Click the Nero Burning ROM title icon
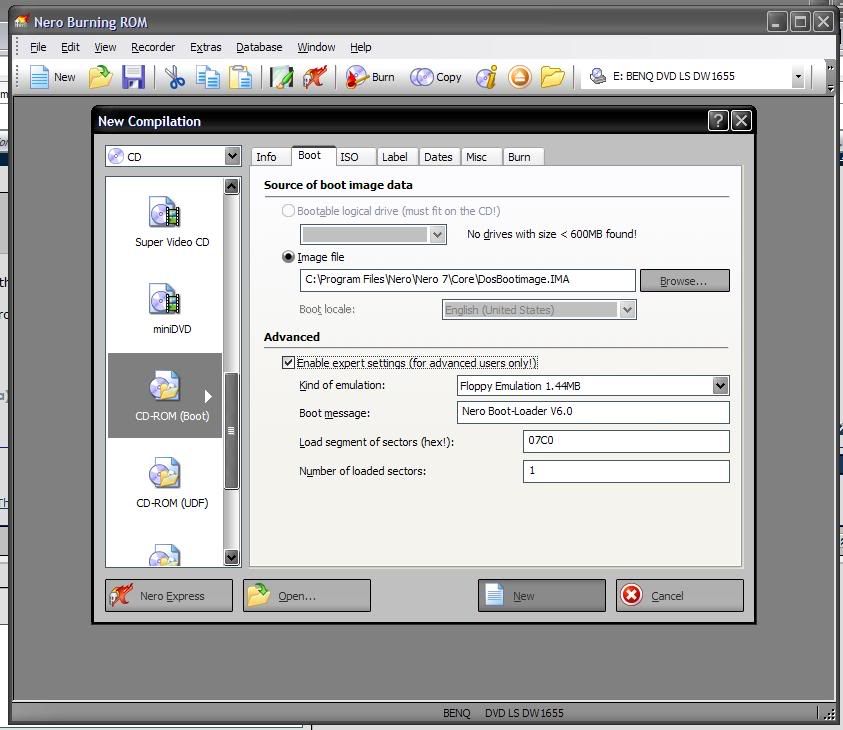The width and height of the screenshot is (843, 730). [x=22, y=22]
